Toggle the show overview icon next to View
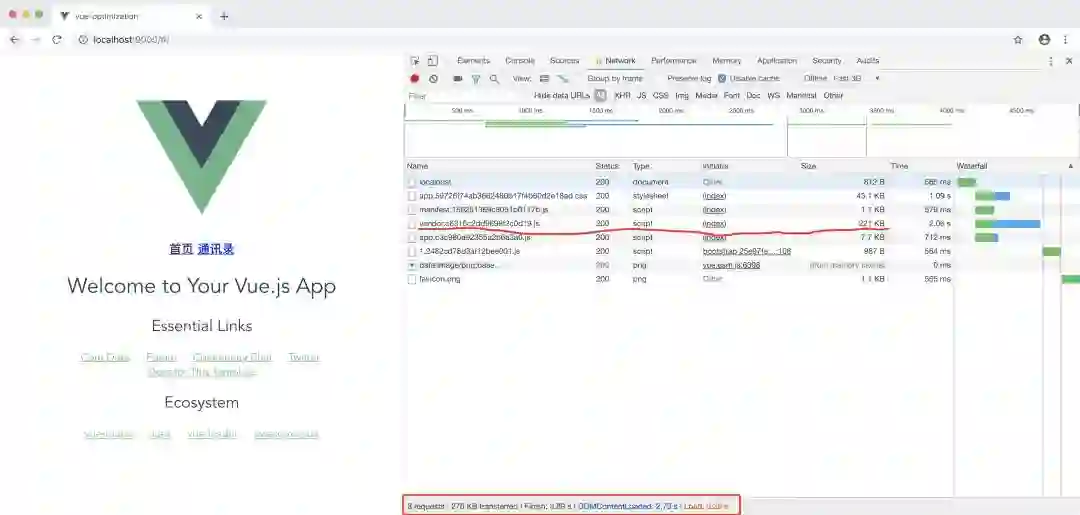The image size is (1080, 515). point(563,78)
